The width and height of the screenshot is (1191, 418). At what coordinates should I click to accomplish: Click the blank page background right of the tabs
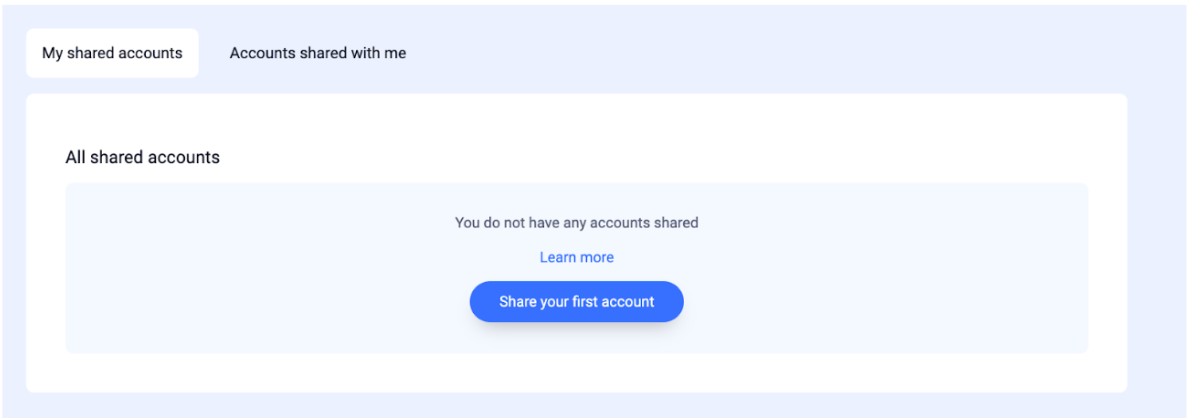coord(760,53)
